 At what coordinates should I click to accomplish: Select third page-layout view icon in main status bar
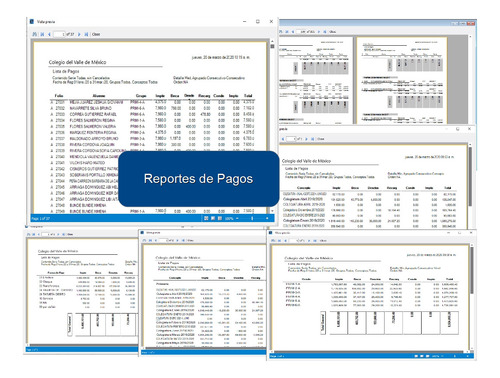[x=219, y=218]
